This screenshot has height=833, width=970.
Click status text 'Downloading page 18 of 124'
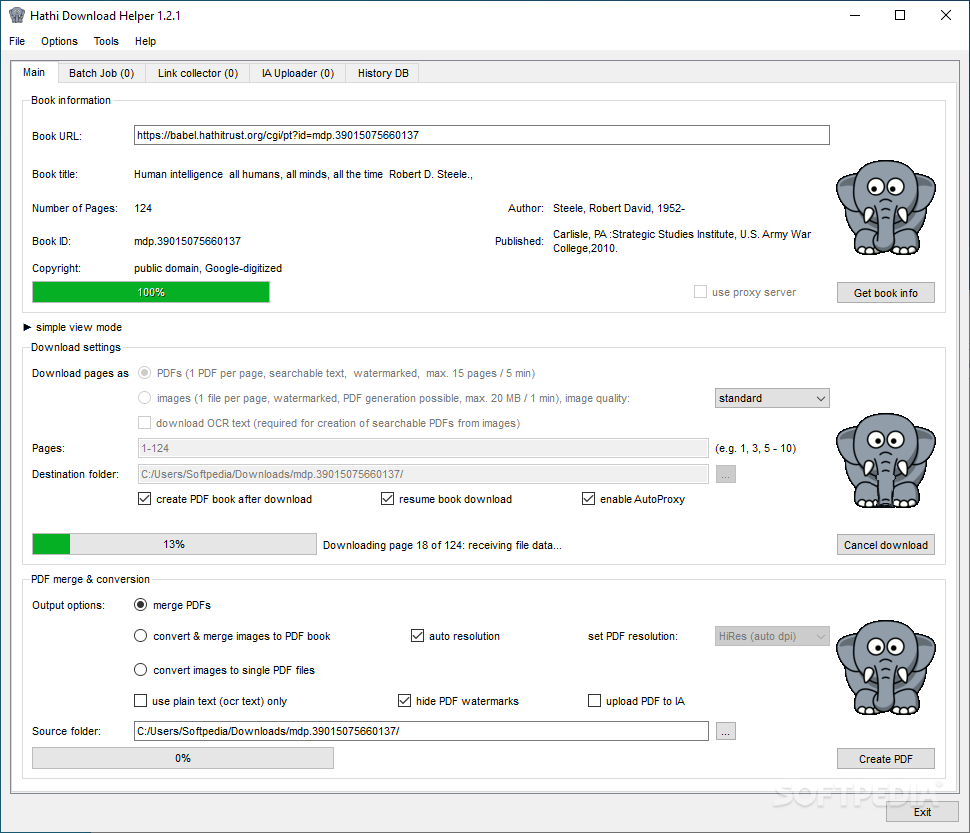[x=392, y=545]
